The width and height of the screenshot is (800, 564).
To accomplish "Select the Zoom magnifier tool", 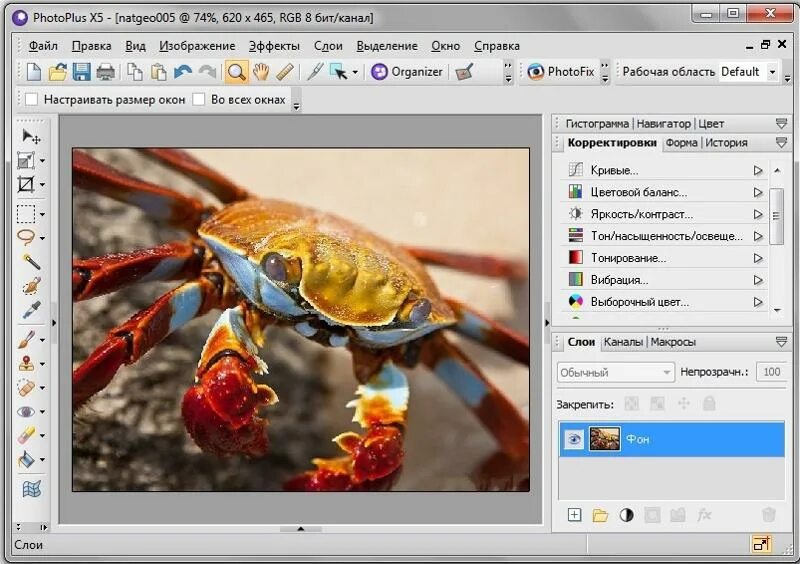I will click(236, 72).
